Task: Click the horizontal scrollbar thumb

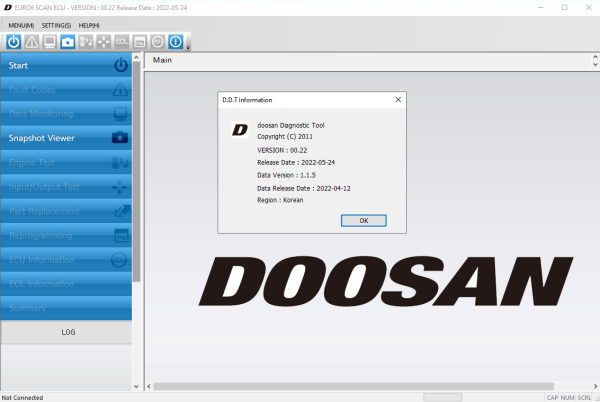Action: click(354, 386)
